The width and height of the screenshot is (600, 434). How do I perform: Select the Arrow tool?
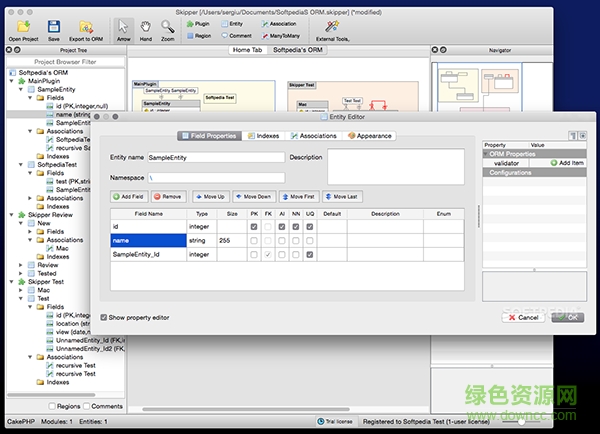coord(123,28)
